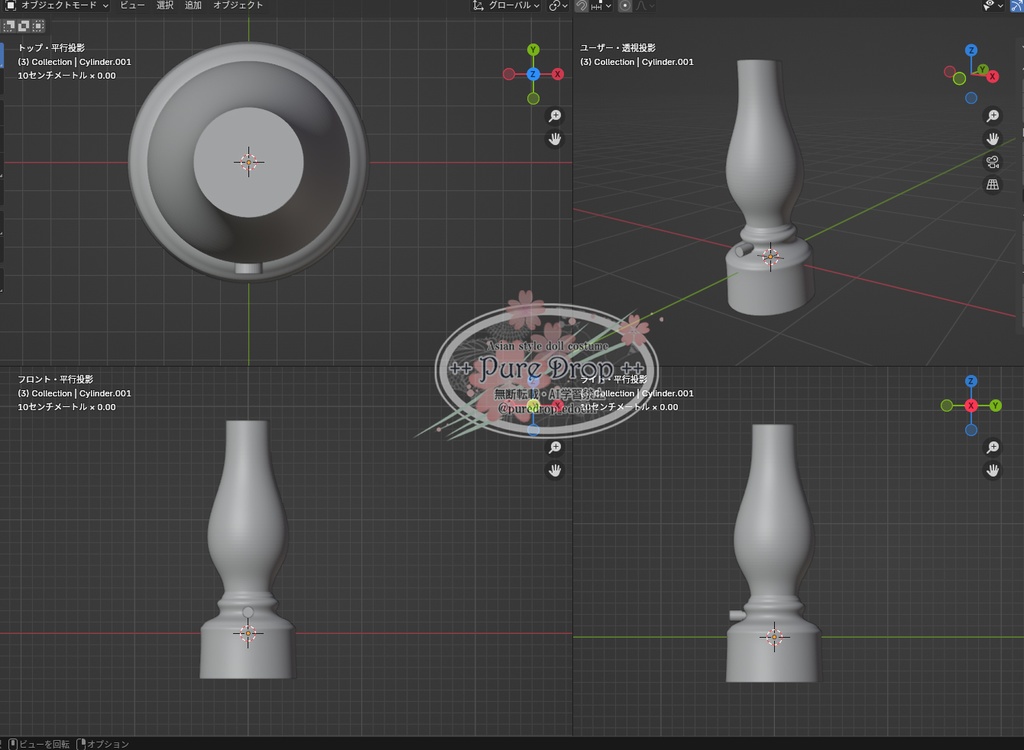Click the pan hand in the perspective view
Screen dimensions: 1024x750
[x=993, y=139]
